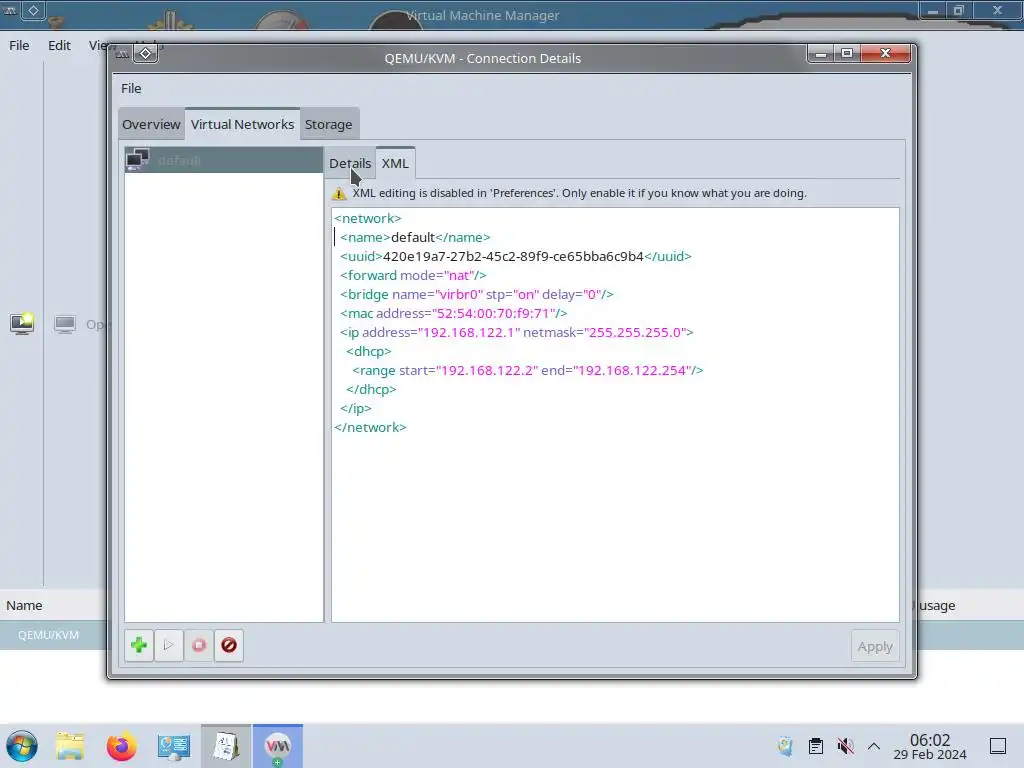The image size is (1024, 768).
Task: Click the show desktop icon at tray end
Action: click(x=998, y=746)
